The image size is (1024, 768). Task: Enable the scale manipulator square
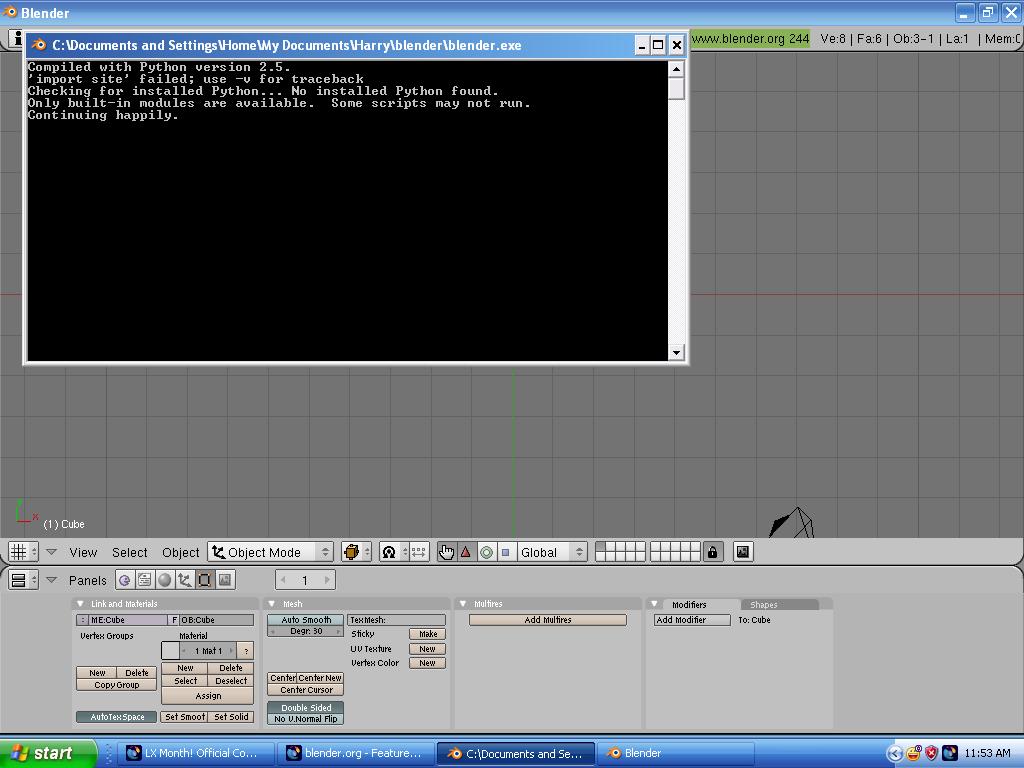[505, 552]
